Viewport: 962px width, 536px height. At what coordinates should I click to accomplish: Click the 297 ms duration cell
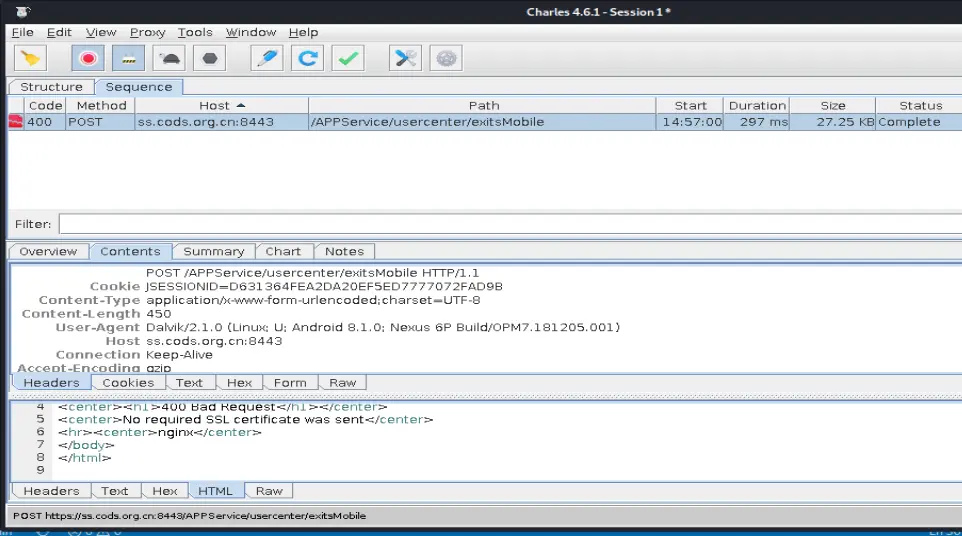point(757,121)
